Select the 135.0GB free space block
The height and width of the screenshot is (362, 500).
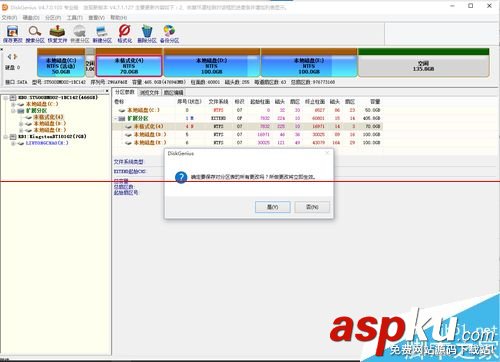(423, 63)
